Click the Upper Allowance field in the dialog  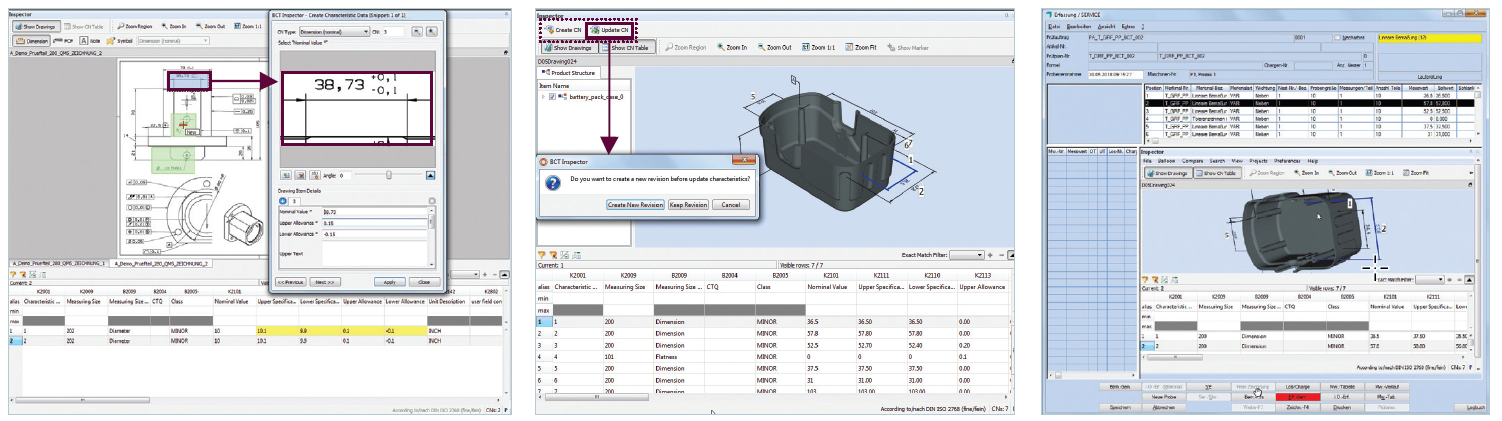(x=375, y=223)
